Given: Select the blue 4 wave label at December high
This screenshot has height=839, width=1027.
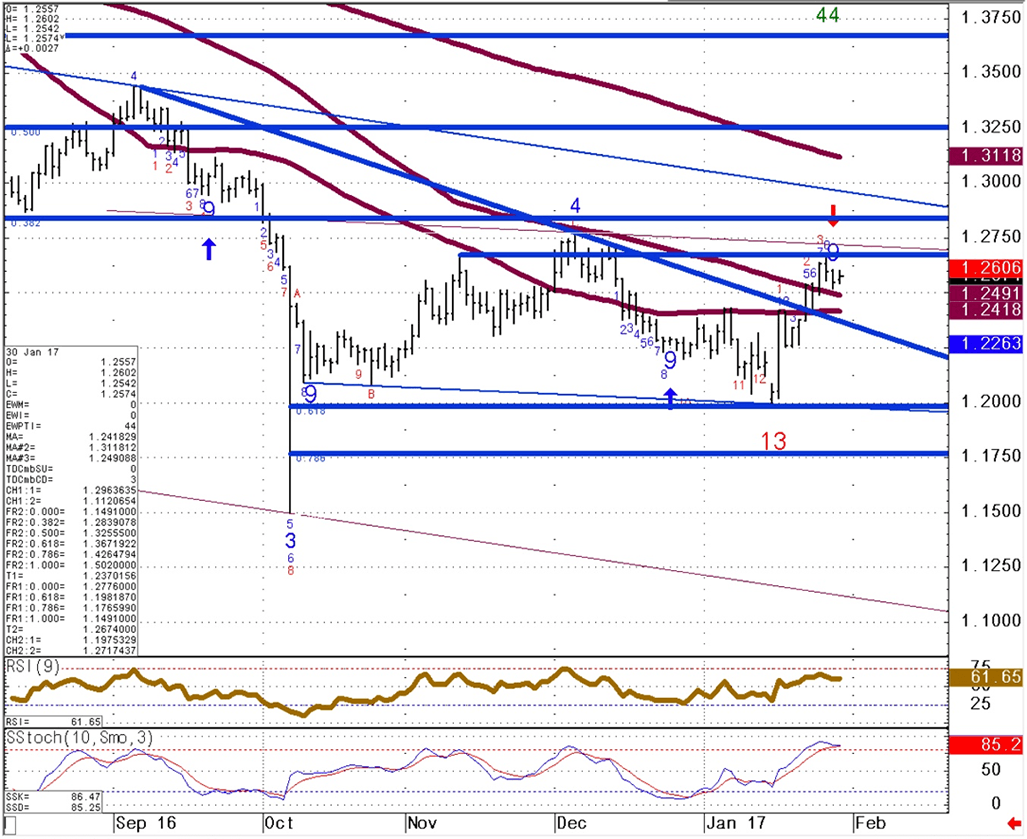Looking at the screenshot, I should [575, 206].
